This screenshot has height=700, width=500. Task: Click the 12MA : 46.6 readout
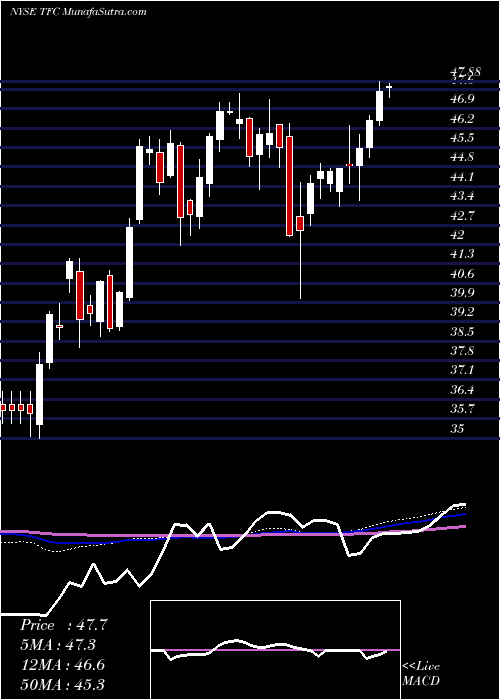click(x=63, y=664)
